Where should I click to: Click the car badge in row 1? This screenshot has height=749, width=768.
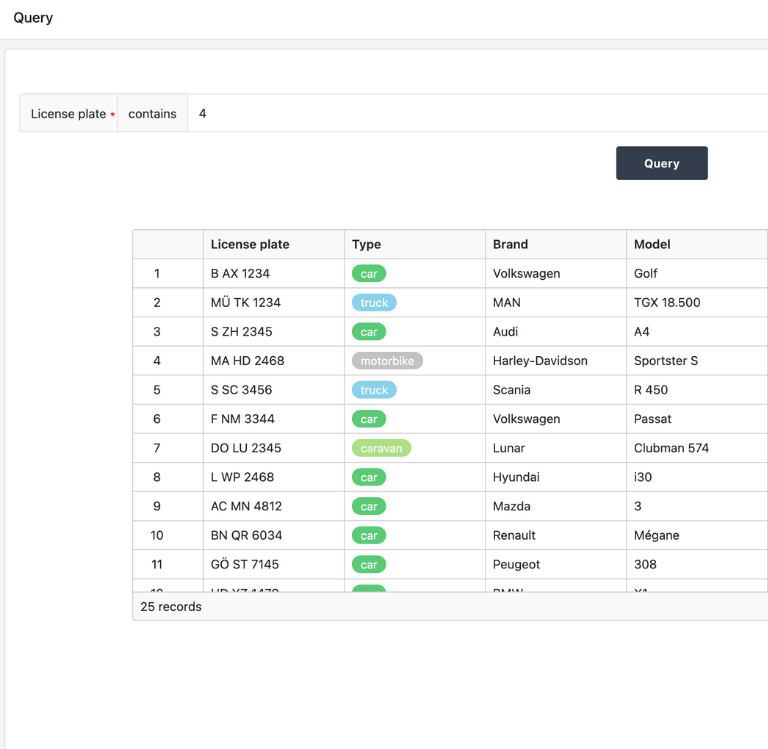click(x=369, y=273)
